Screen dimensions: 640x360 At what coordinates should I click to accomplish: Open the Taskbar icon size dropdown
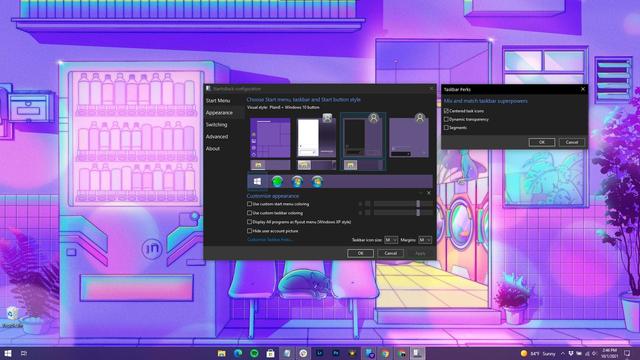[x=391, y=240]
